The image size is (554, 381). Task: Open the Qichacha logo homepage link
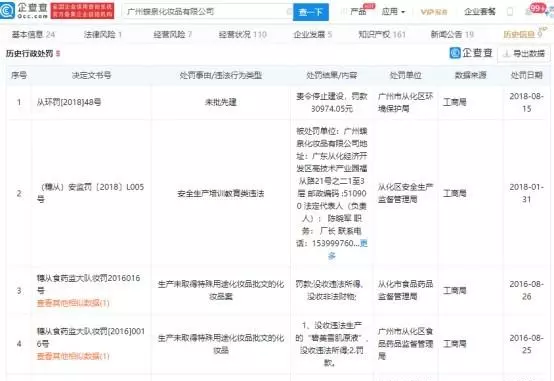point(24,11)
